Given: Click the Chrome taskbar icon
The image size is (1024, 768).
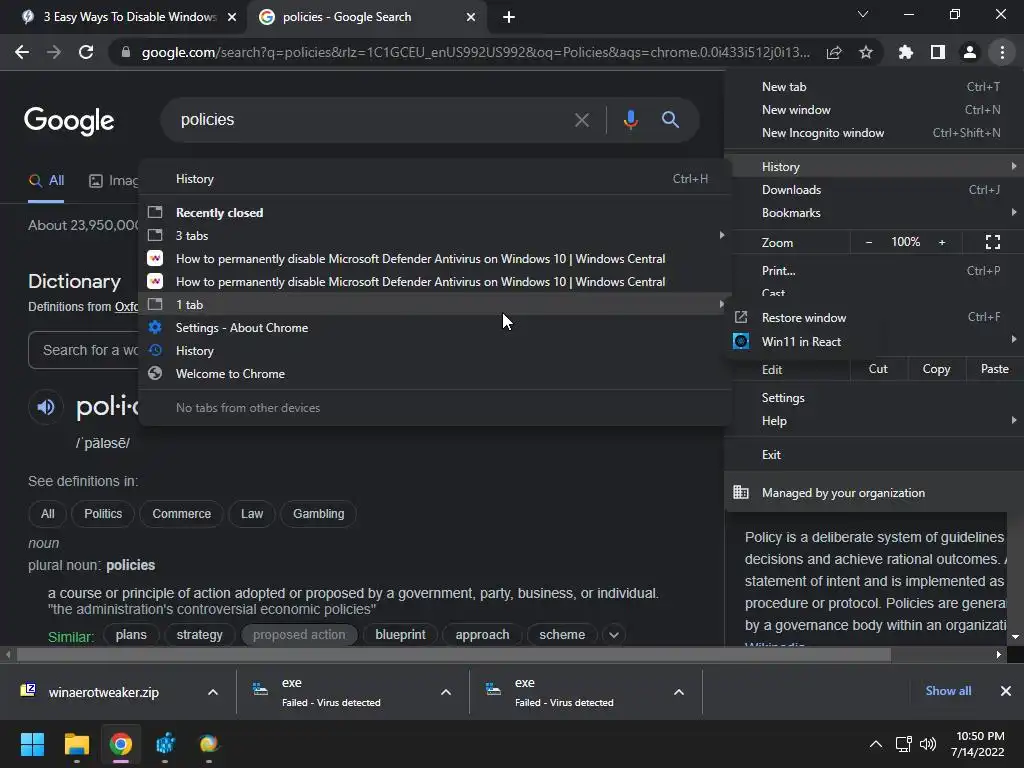Looking at the screenshot, I should point(121,744).
